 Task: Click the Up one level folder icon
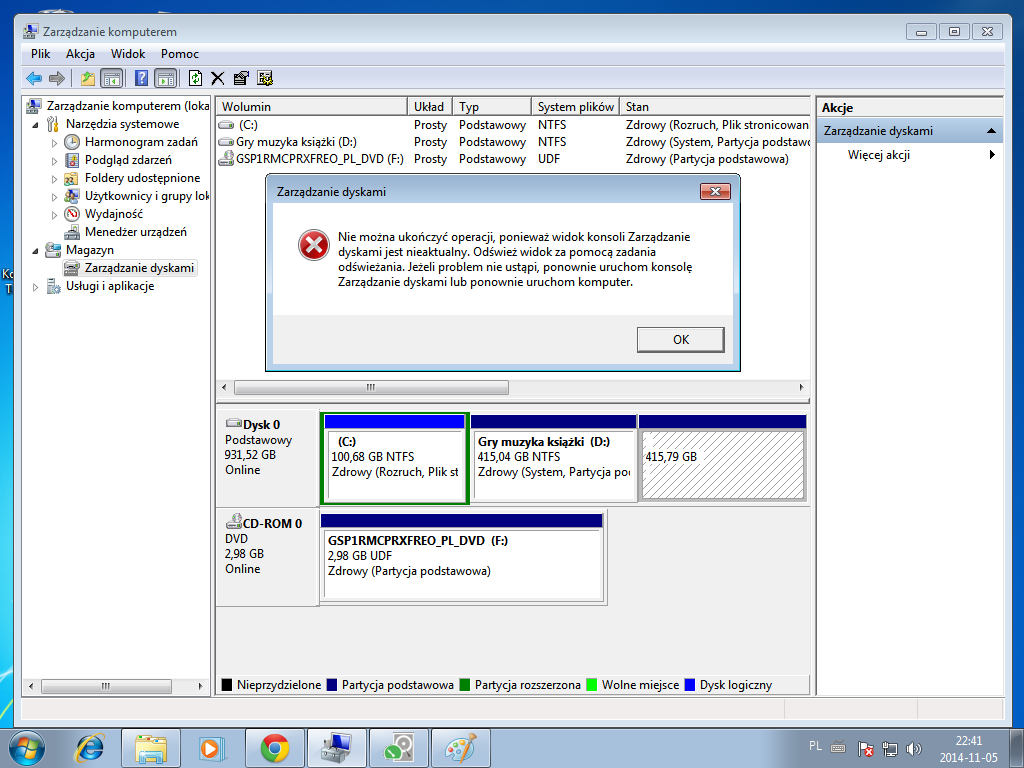tap(88, 78)
